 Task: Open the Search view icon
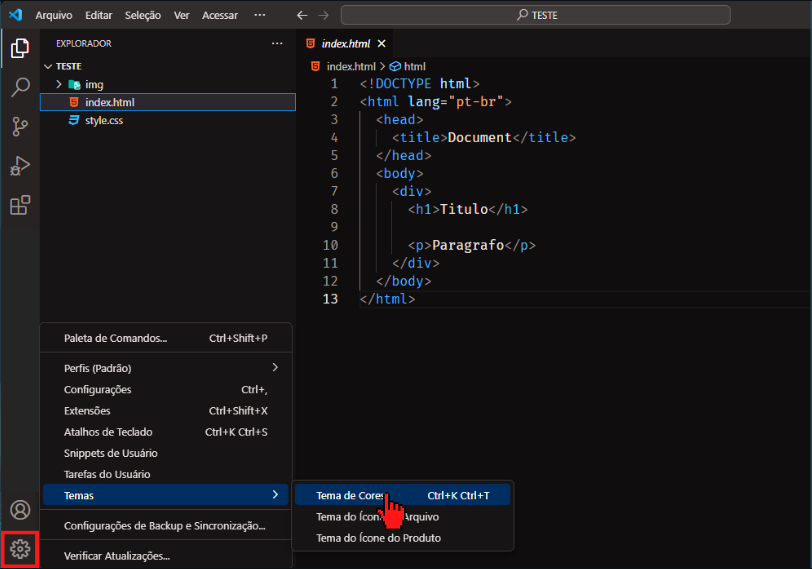[x=20, y=87]
